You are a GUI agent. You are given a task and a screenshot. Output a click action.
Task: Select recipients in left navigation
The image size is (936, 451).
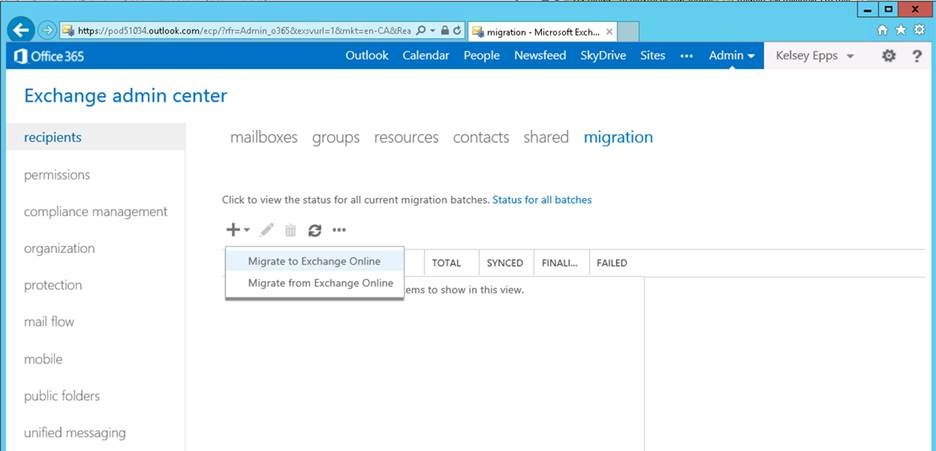click(x=96, y=137)
